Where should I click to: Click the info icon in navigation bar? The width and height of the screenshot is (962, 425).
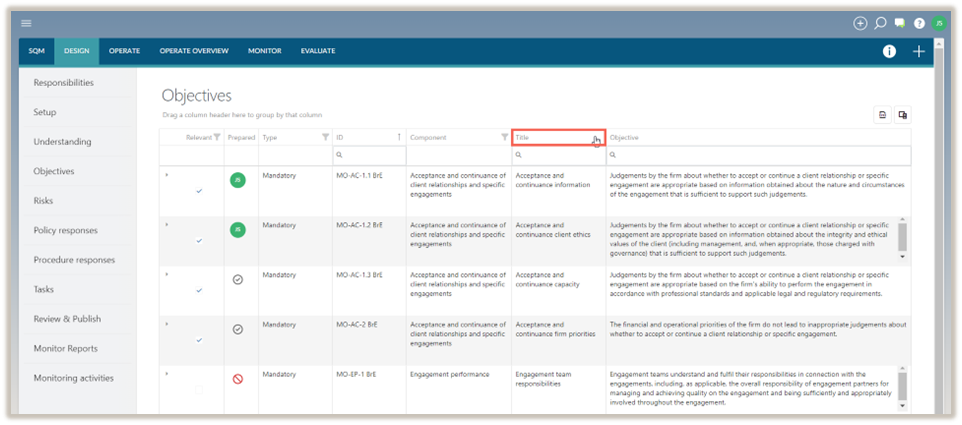[889, 52]
